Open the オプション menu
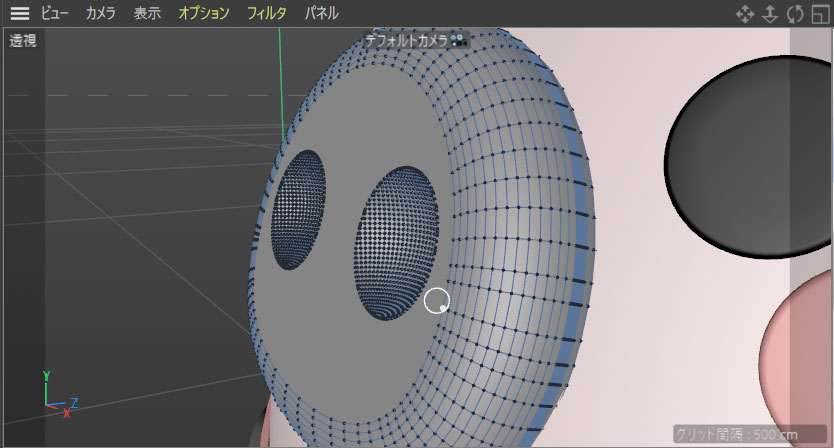Image resolution: width=834 pixels, height=448 pixels. pos(203,13)
